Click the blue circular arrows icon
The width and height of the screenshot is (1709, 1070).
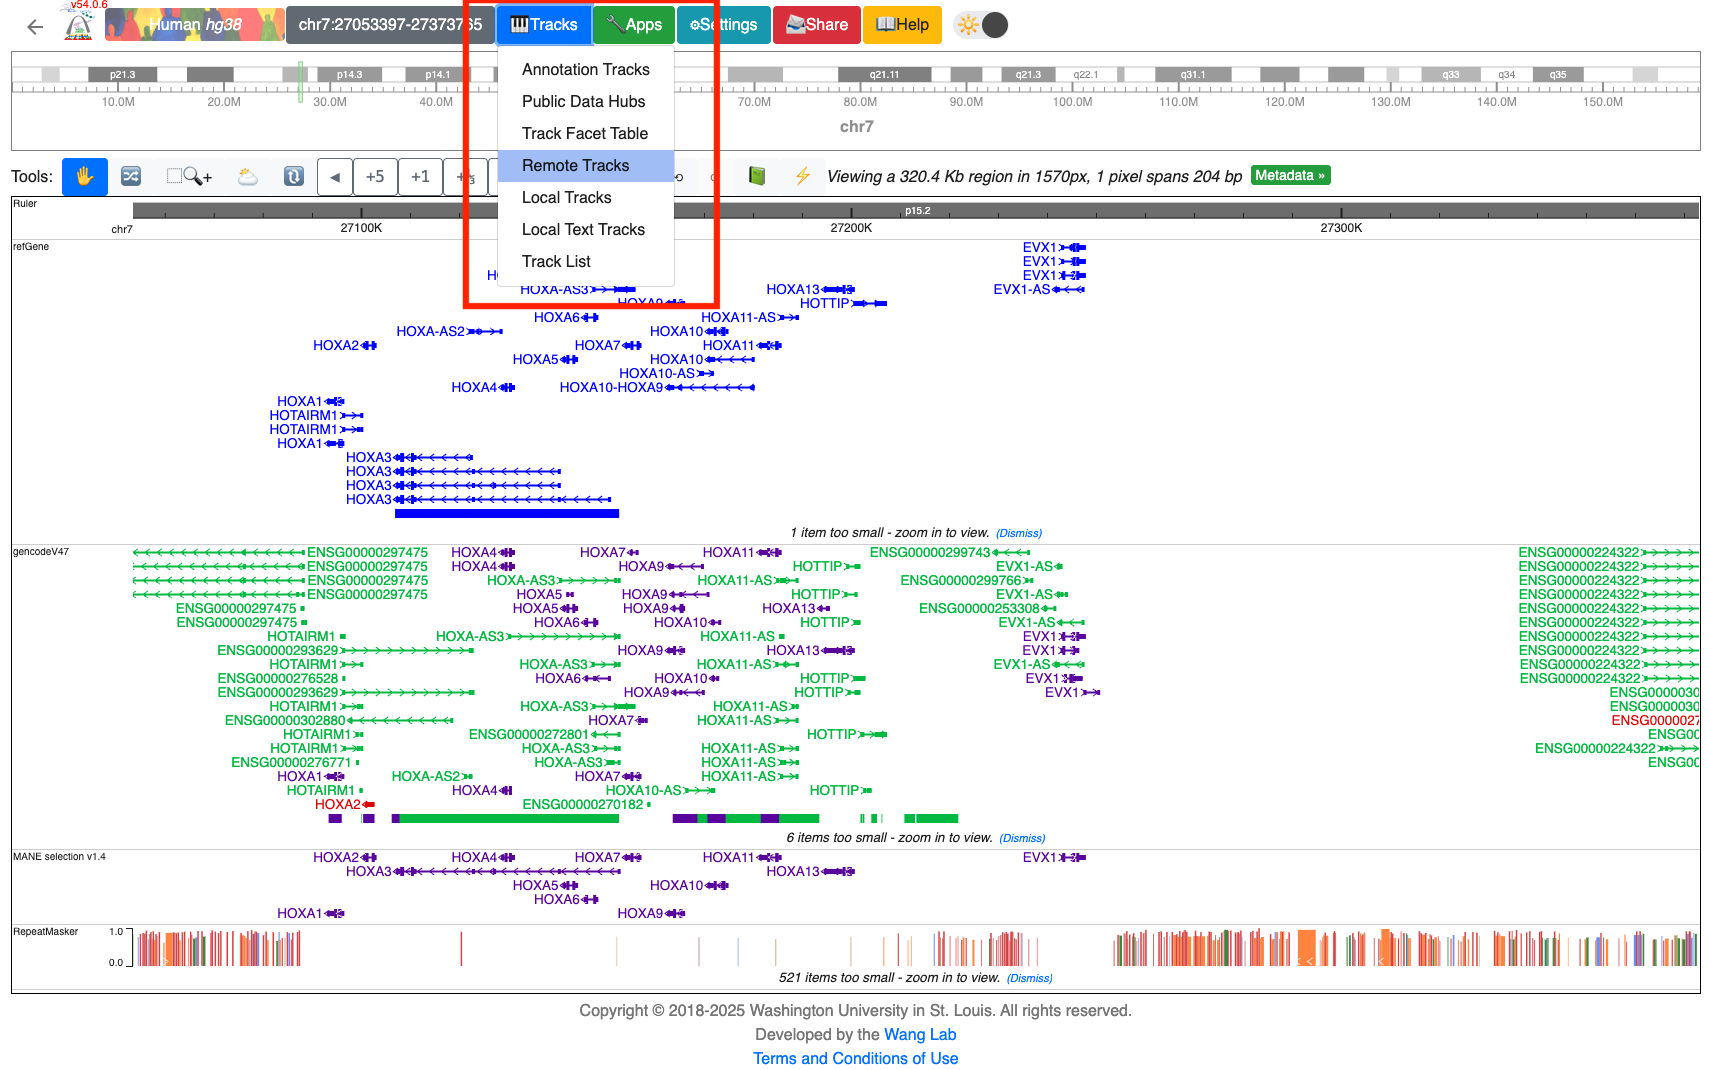click(x=293, y=177)
